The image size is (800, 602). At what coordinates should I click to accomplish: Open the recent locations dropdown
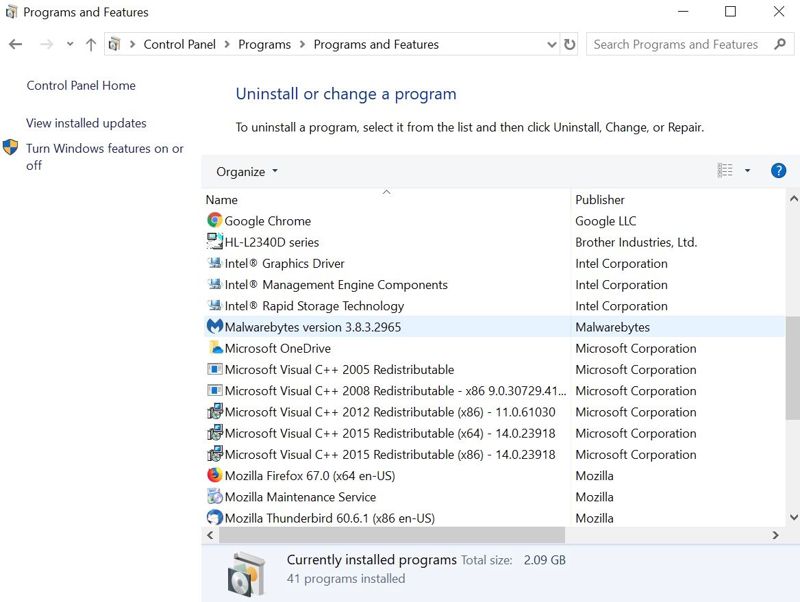[70, 44]
